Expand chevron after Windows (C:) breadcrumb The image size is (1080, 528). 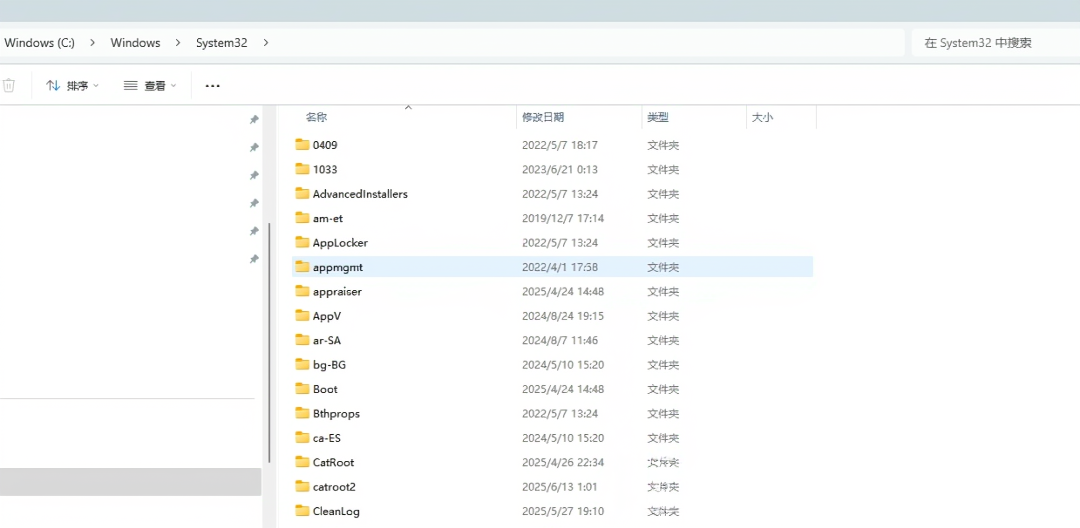pos(92,43)
